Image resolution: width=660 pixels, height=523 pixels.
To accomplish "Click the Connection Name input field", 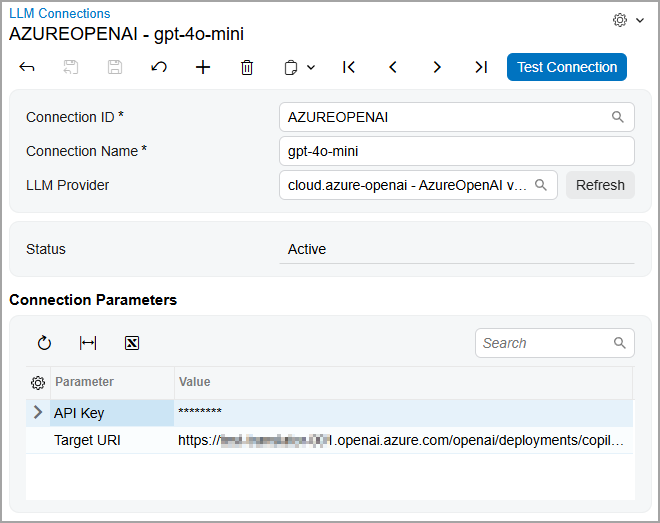I will (x=456, y=151).
